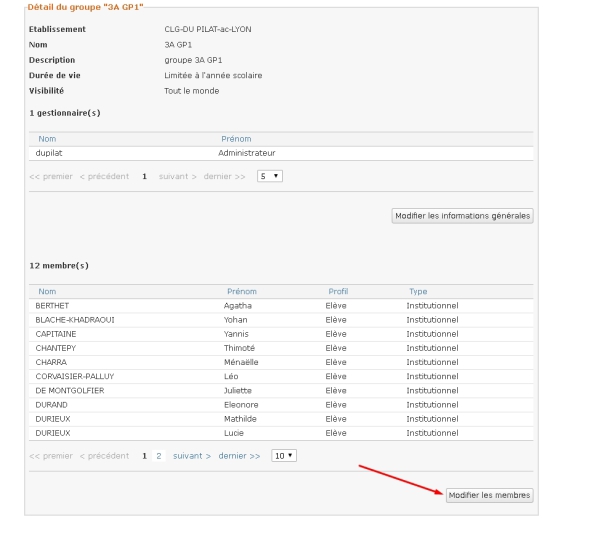Open Modifier les informations générales

coord(462,216)
